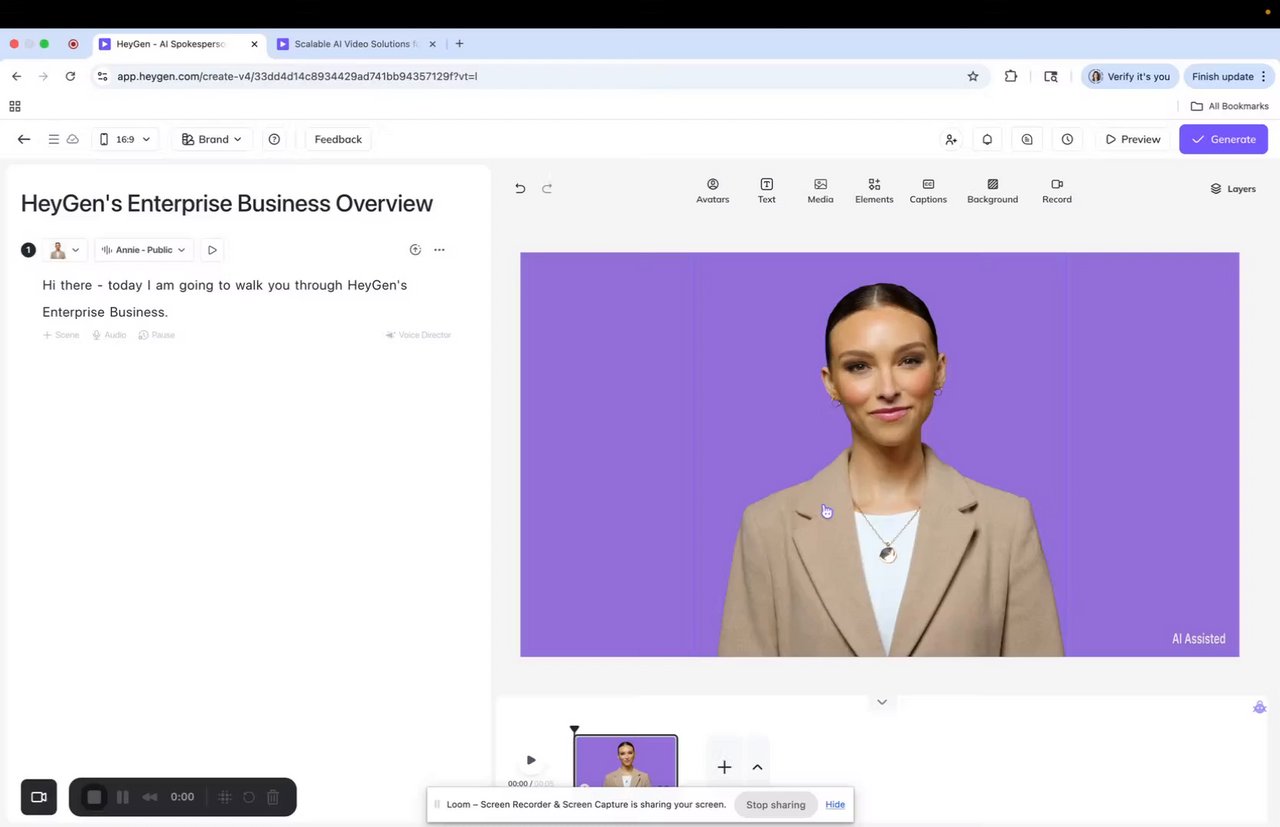Open the Background settings
Image resolution: width=1280 pixels, height=827 pixels.
[992, 191]
